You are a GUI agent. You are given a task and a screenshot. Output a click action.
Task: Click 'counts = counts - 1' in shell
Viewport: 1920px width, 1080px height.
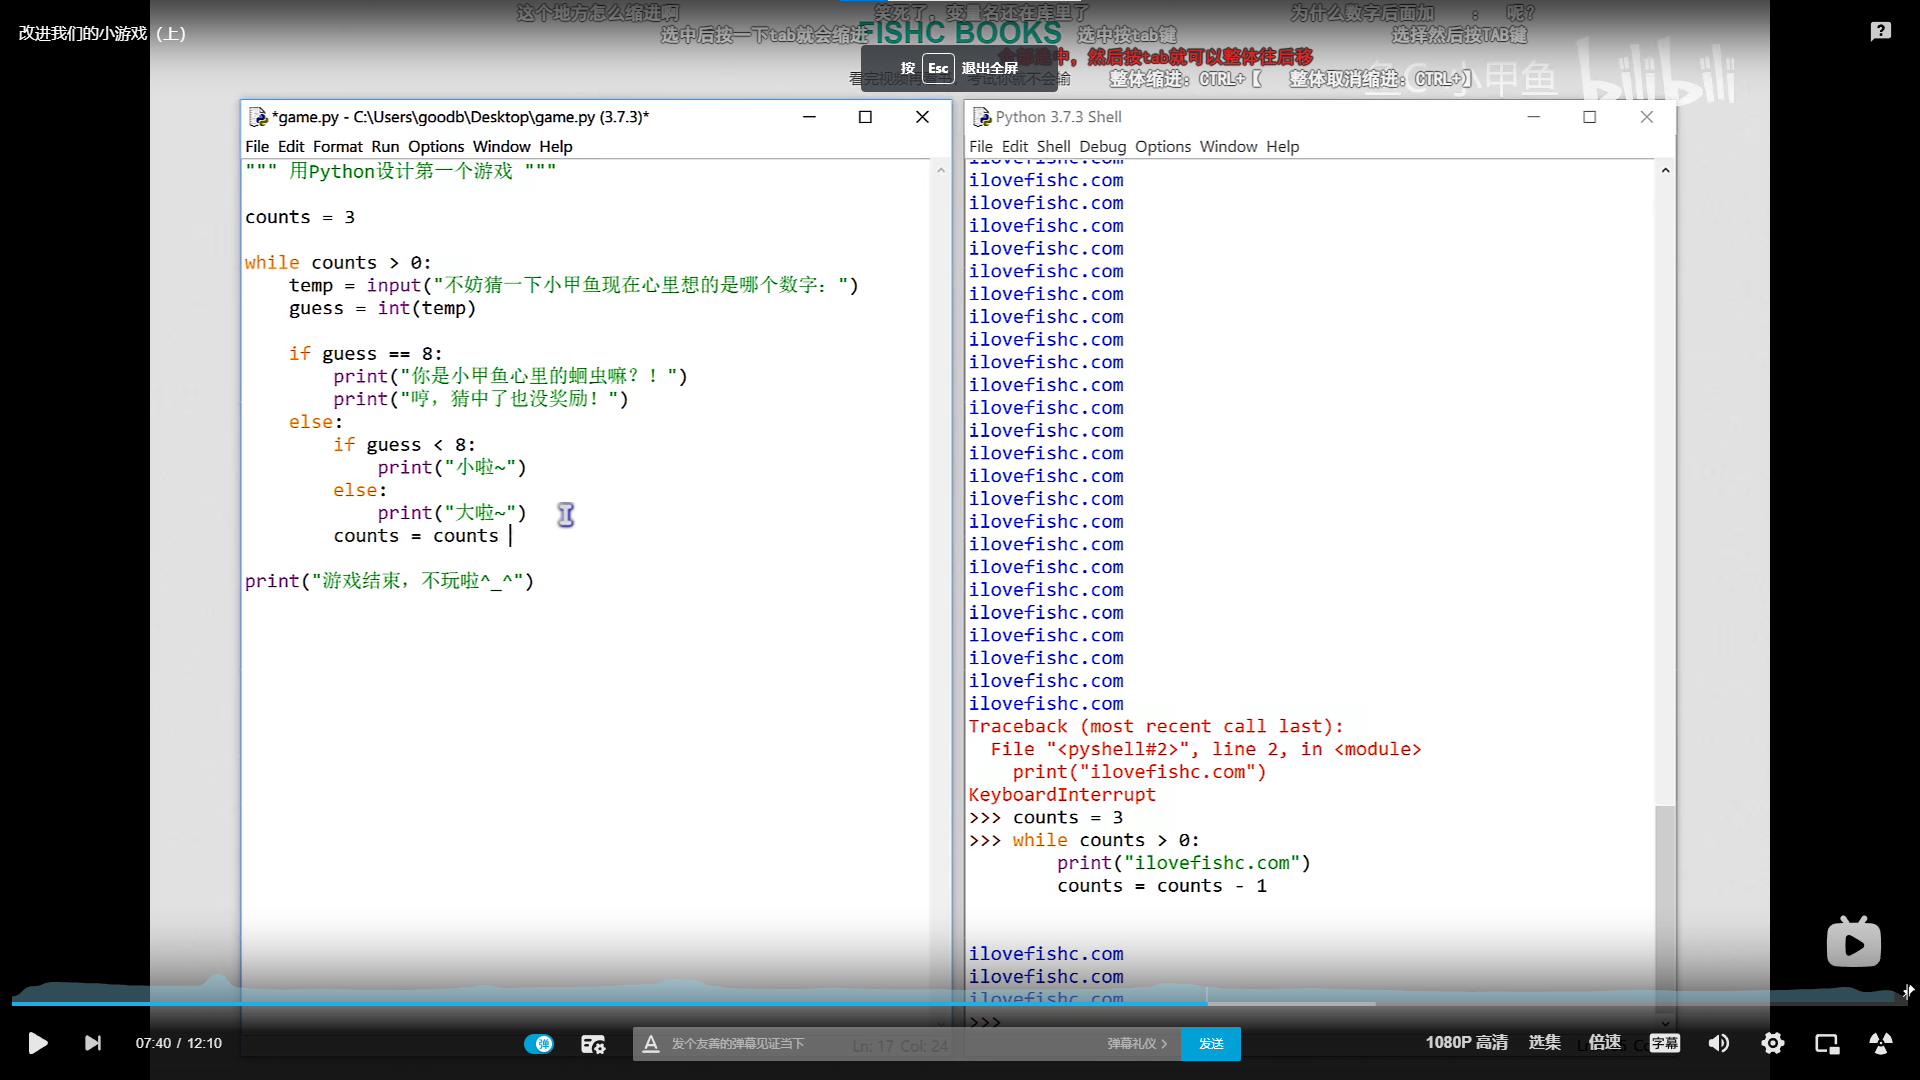coord(1162,885)
